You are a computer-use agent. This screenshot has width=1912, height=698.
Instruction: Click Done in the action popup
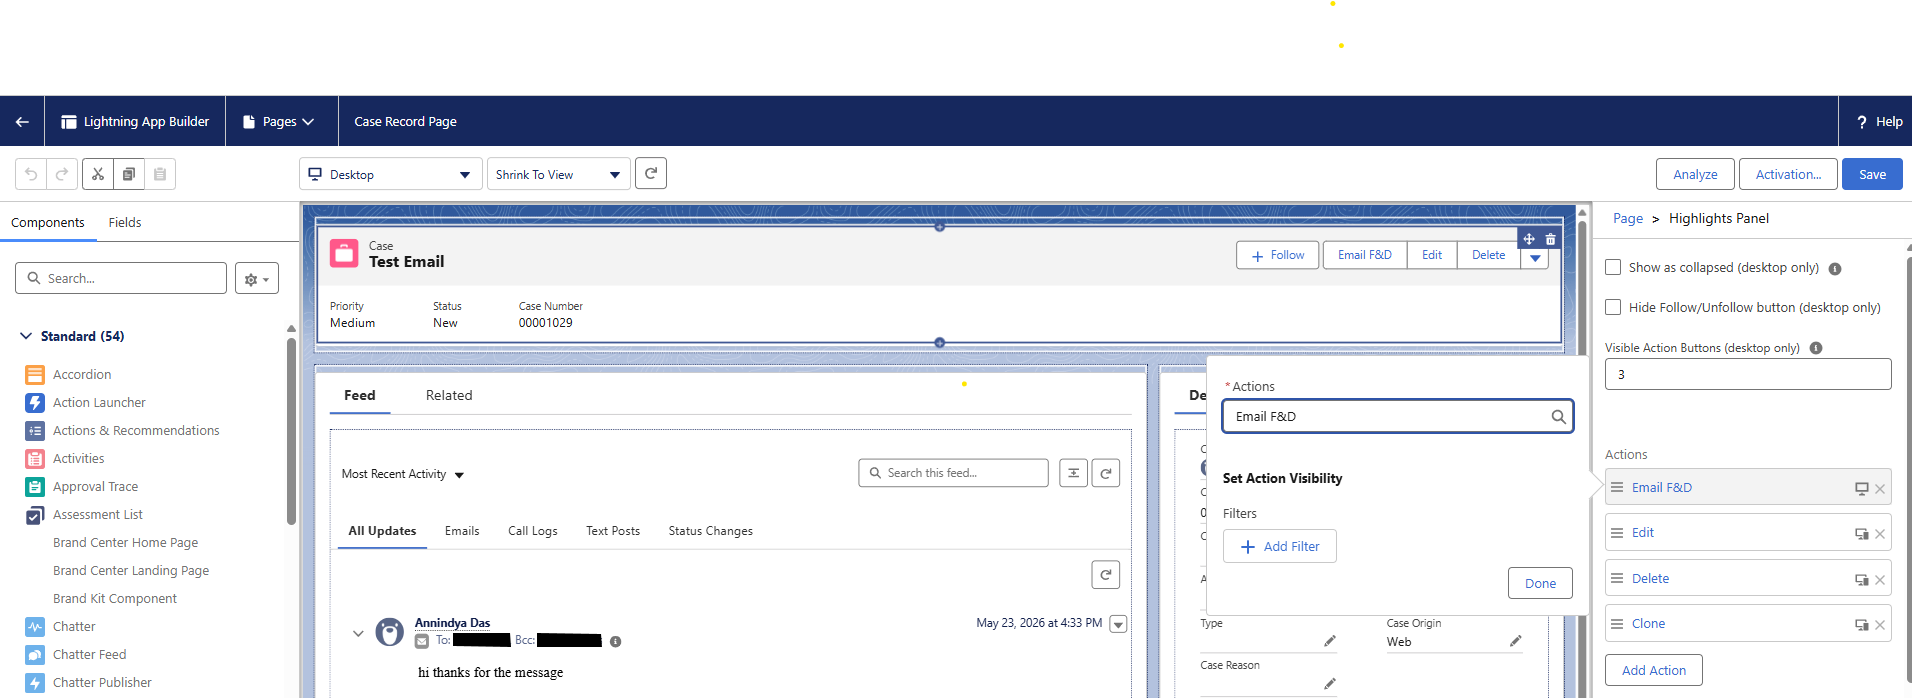click(1540, 583)
